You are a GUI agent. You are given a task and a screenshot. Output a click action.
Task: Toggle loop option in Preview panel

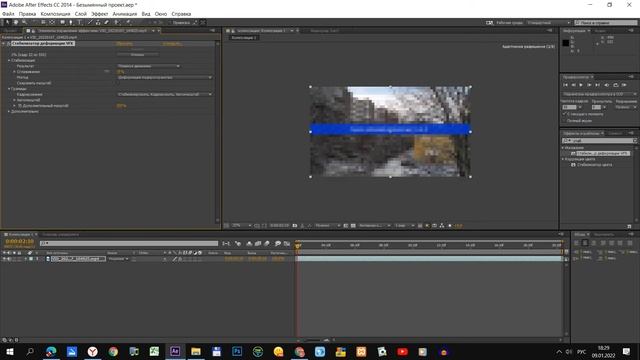pos(616,85)
